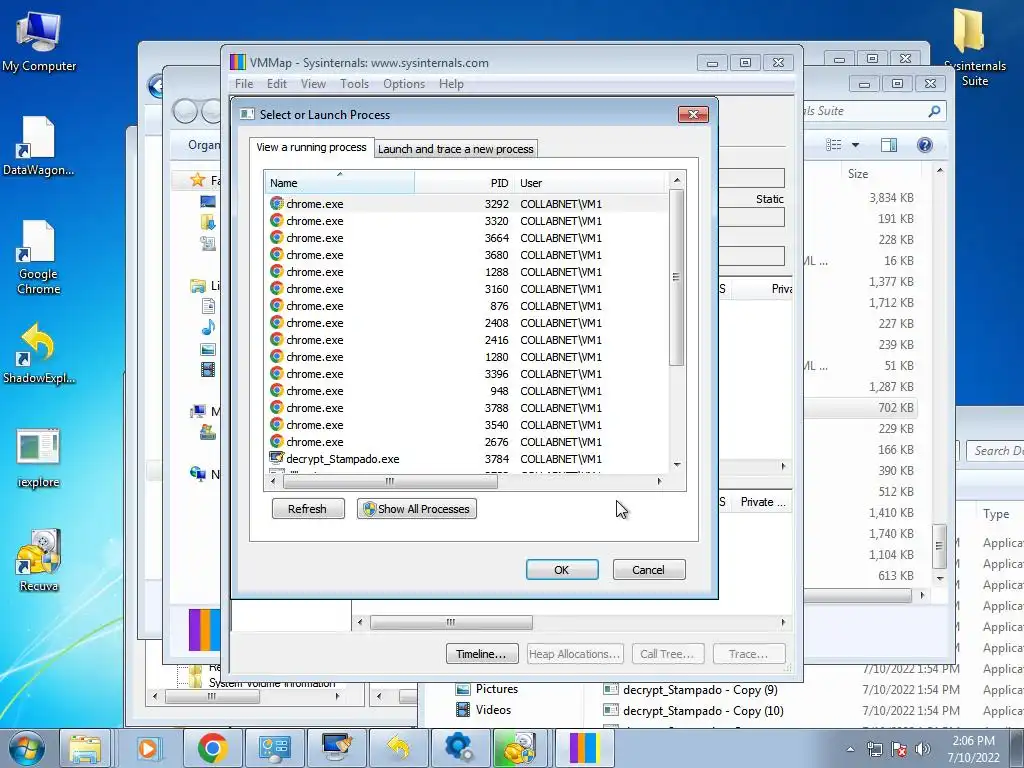Image resolution: width=1024 pixels, height=768 pixels.
Task: Select chrome.exe with PID 3292
Action: [467, 204]
